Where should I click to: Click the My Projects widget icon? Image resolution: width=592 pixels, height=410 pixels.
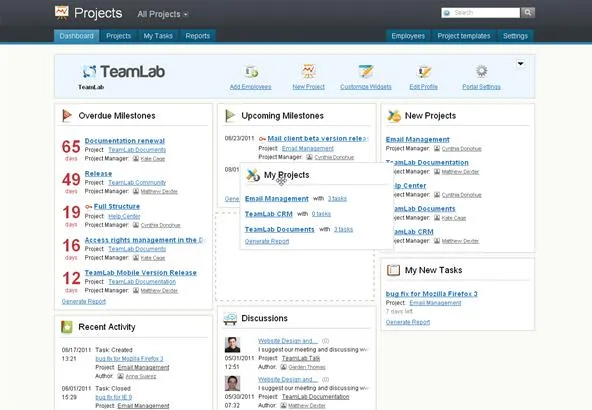click(253, 175)
